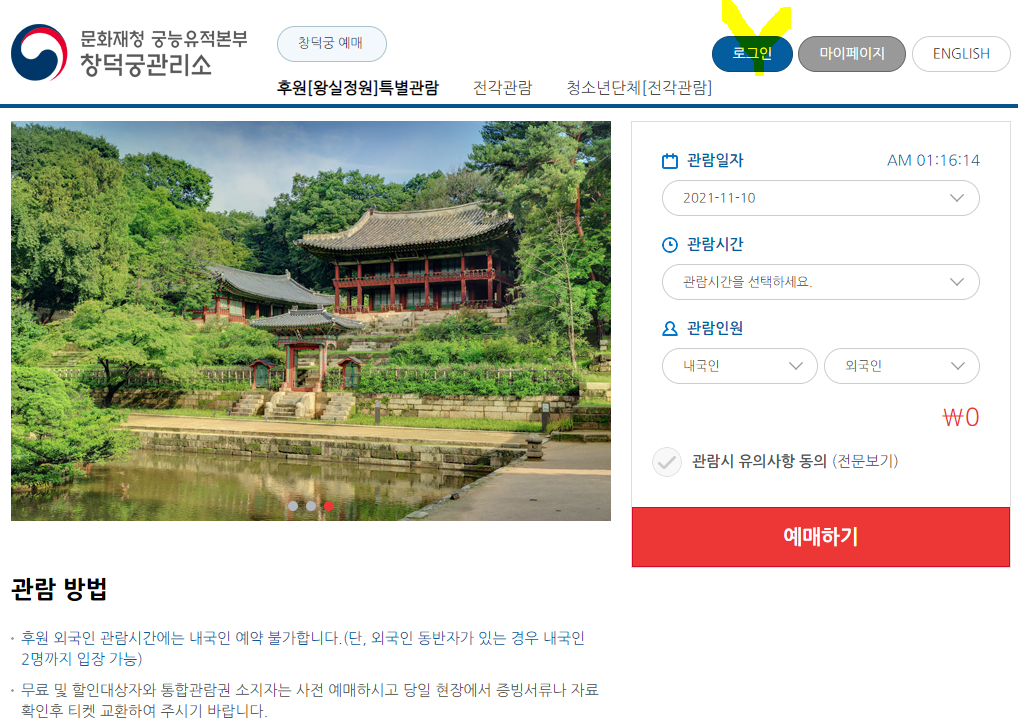The width and height of the screenshot is (1018, 726).
Task: Expand the 관람시간을 선택하세요 dropdown
Action: click(x=821, y=282)
